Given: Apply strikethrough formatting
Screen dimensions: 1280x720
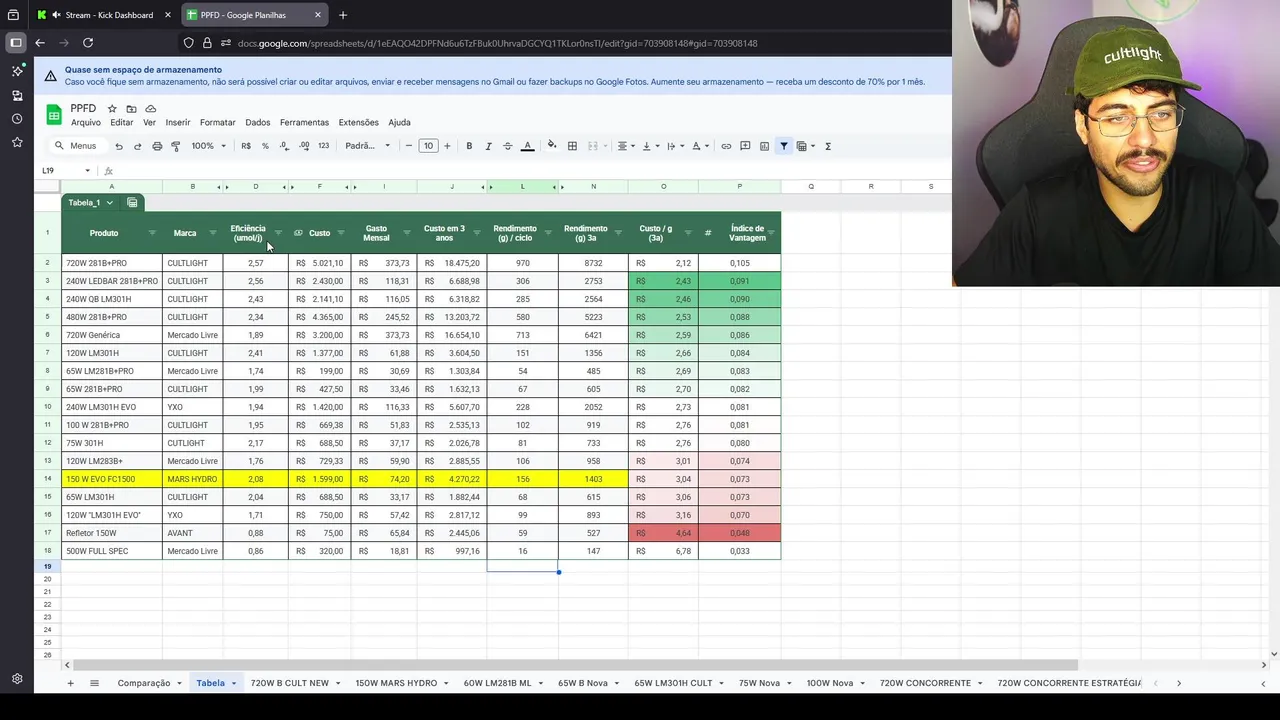Looking at the screenshot, I should click(x=508, y=146).
